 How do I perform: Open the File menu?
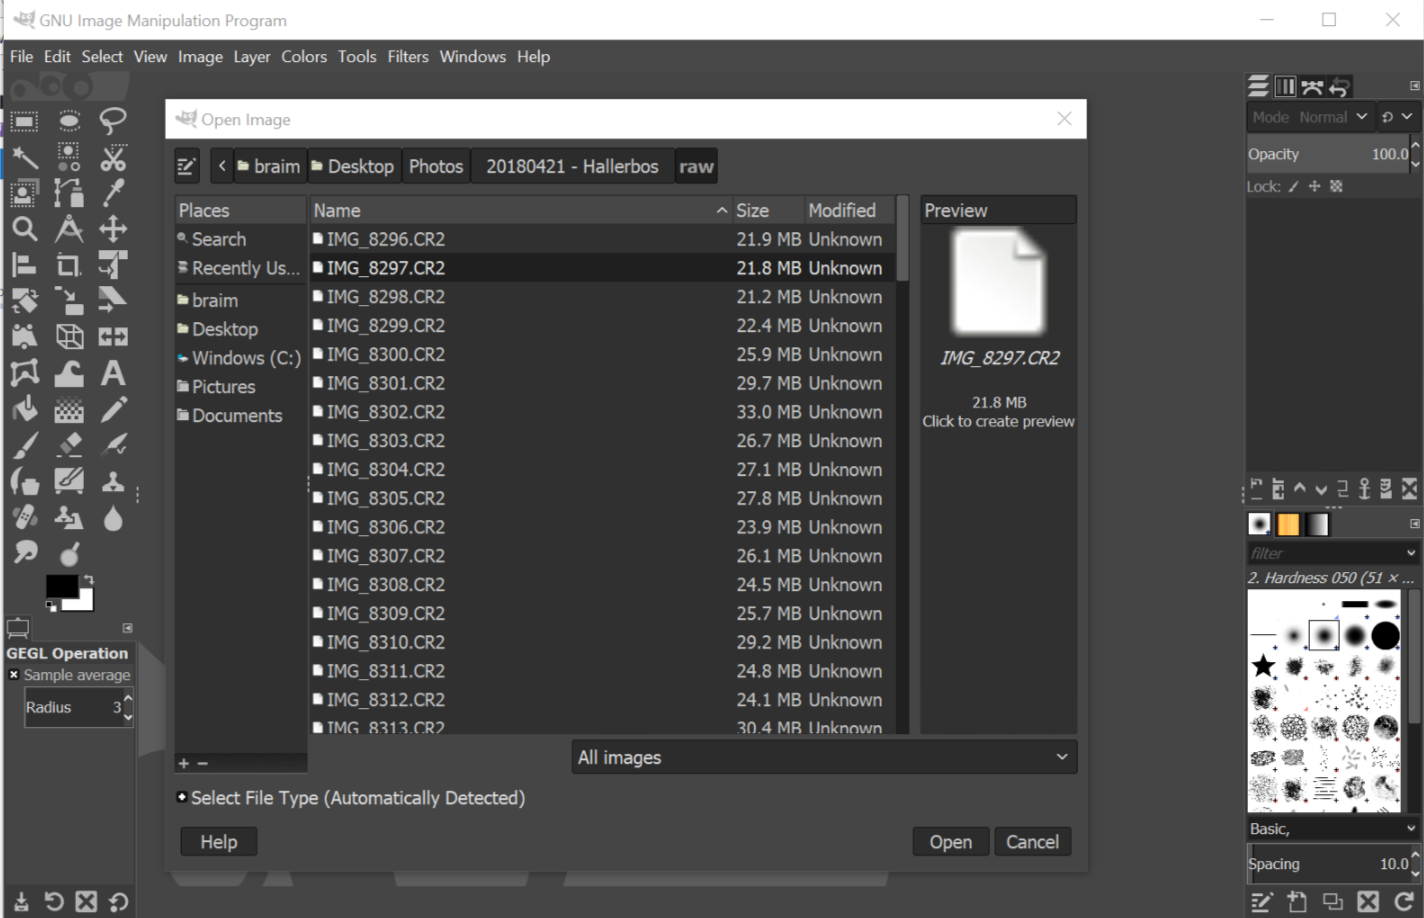pyautogui.click(x=21, y=56)
